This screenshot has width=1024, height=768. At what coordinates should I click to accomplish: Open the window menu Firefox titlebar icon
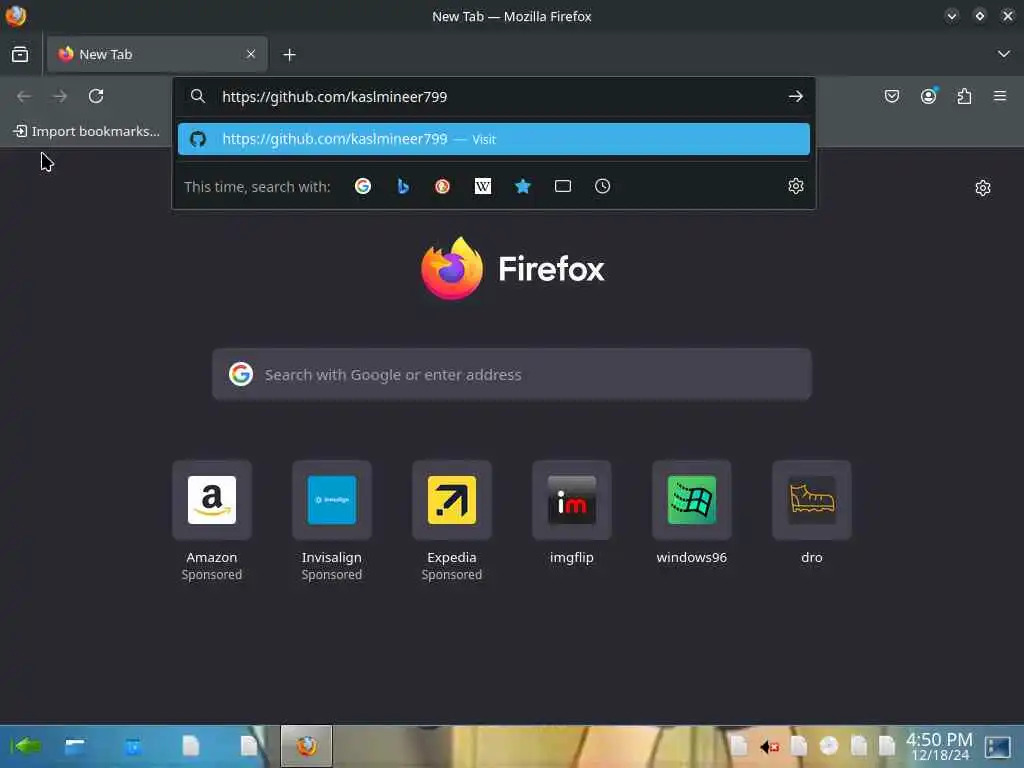pyautogui.click(x=16, y=16)
